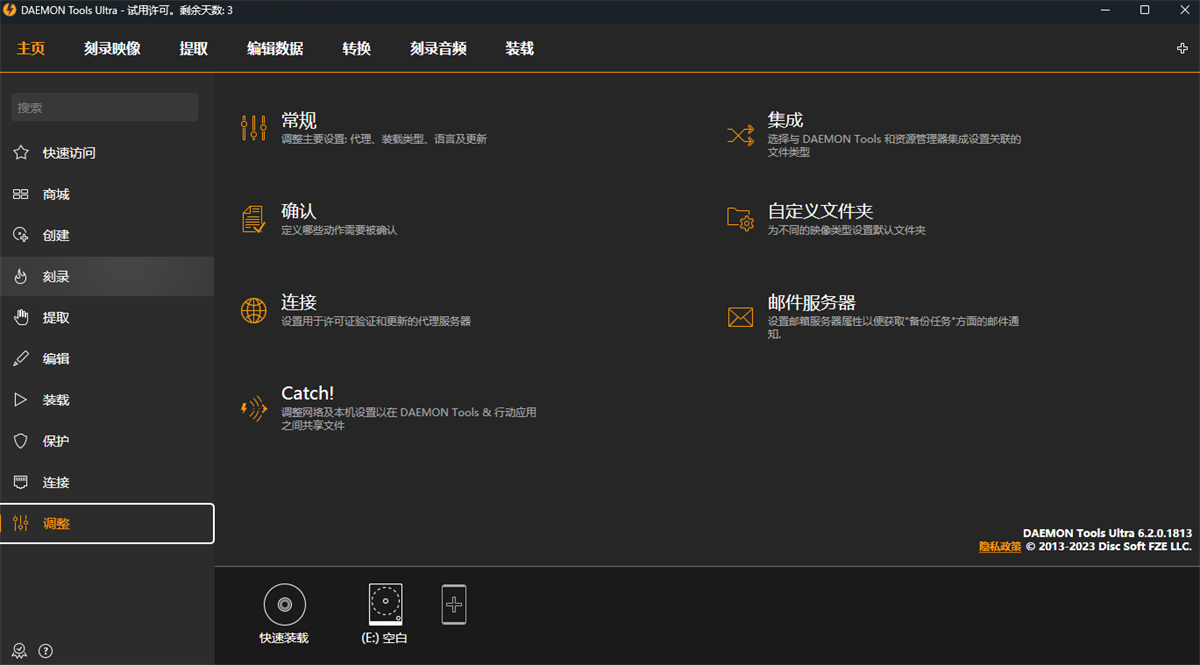Open the 刻录音频 tab
Viewport: 1200px width, 665px height.
438,48
